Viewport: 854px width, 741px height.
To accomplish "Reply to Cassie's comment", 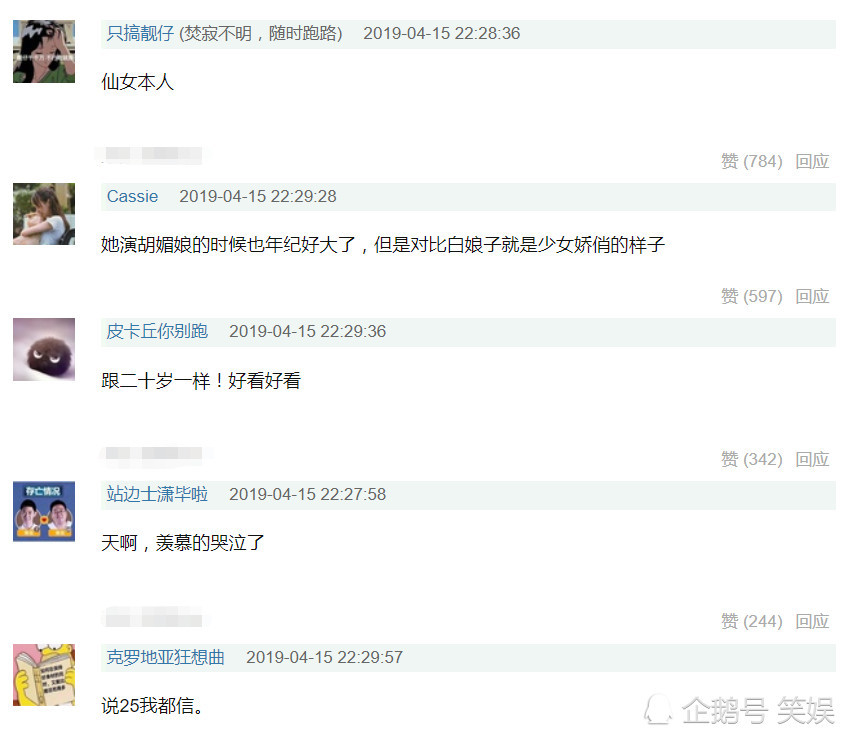I will 812,296.
